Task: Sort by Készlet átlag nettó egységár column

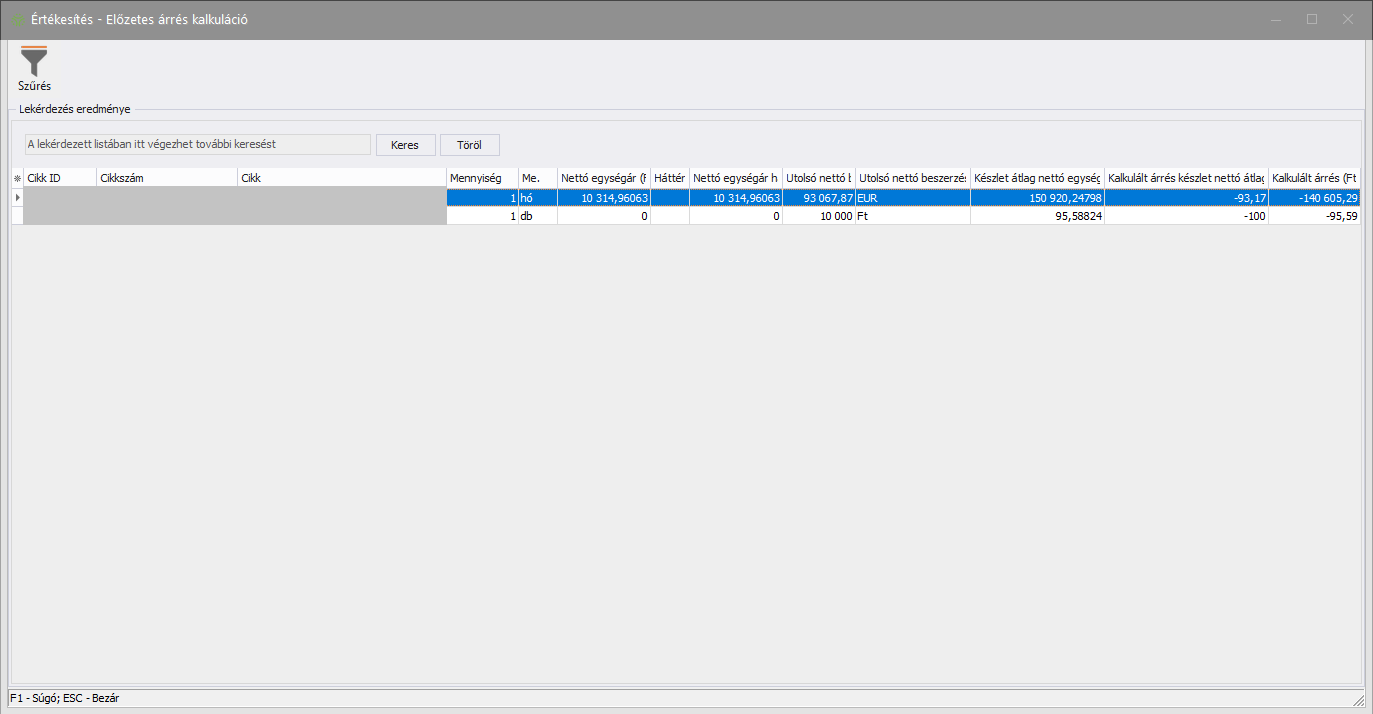Action: pos(1036,178)
